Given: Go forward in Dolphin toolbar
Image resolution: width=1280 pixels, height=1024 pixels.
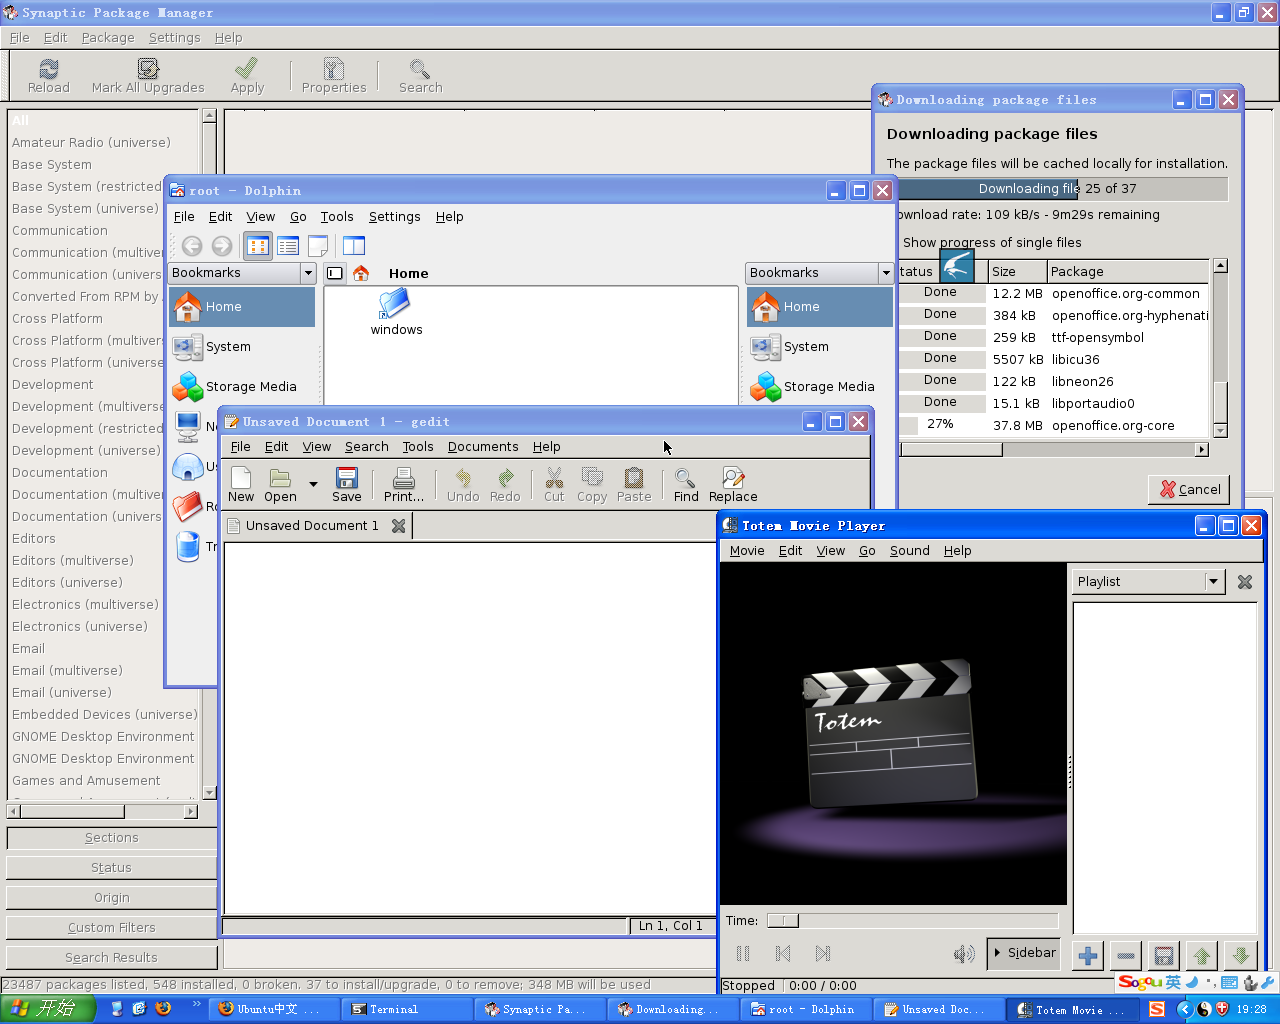Looking at the screenshot, I should click(x=222, y=246).
